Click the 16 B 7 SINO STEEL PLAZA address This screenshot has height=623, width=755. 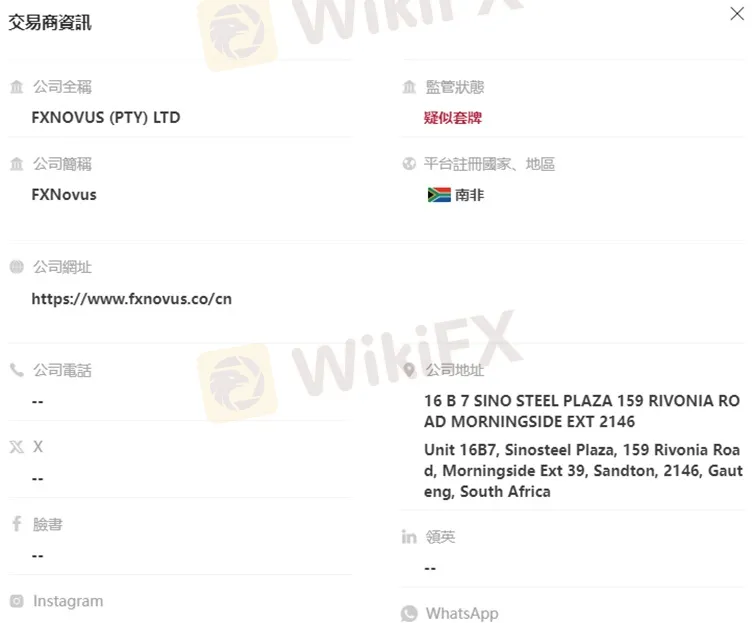(x=582, y=411)
